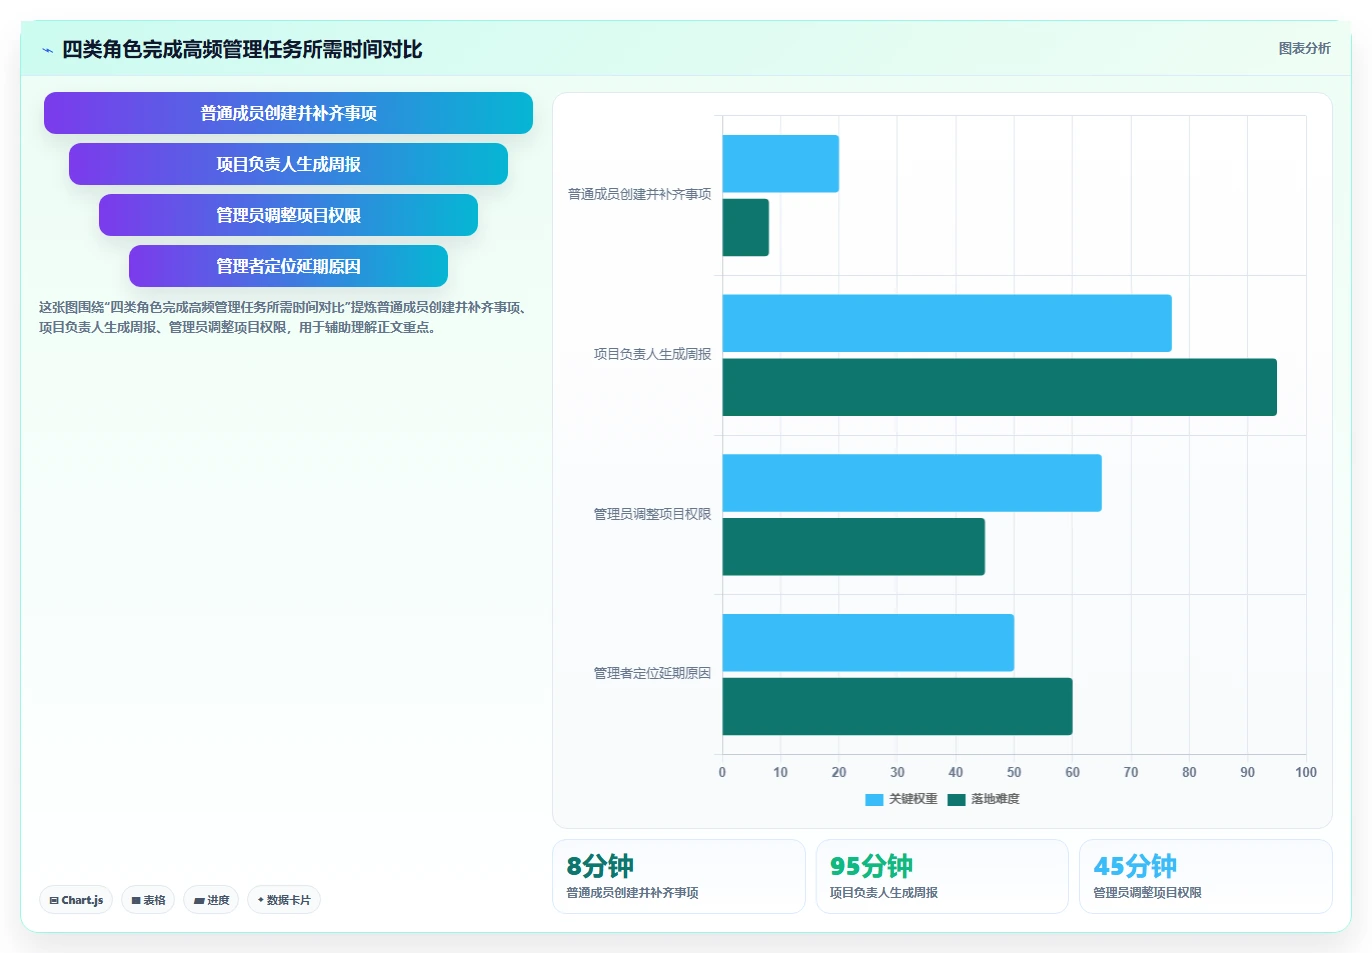Click the blue bar for 管理者定位延期原因
This screenshot has height=953, width=1372.
(x=868, y=643)
